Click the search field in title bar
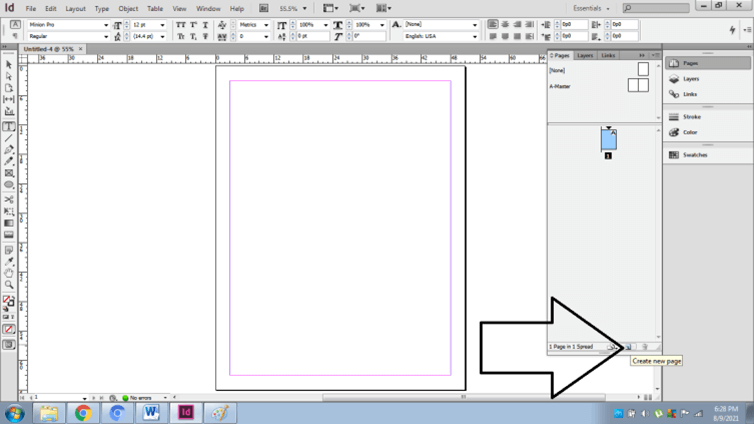This screenshot has width=754, height=424. [x=656, y=8]
